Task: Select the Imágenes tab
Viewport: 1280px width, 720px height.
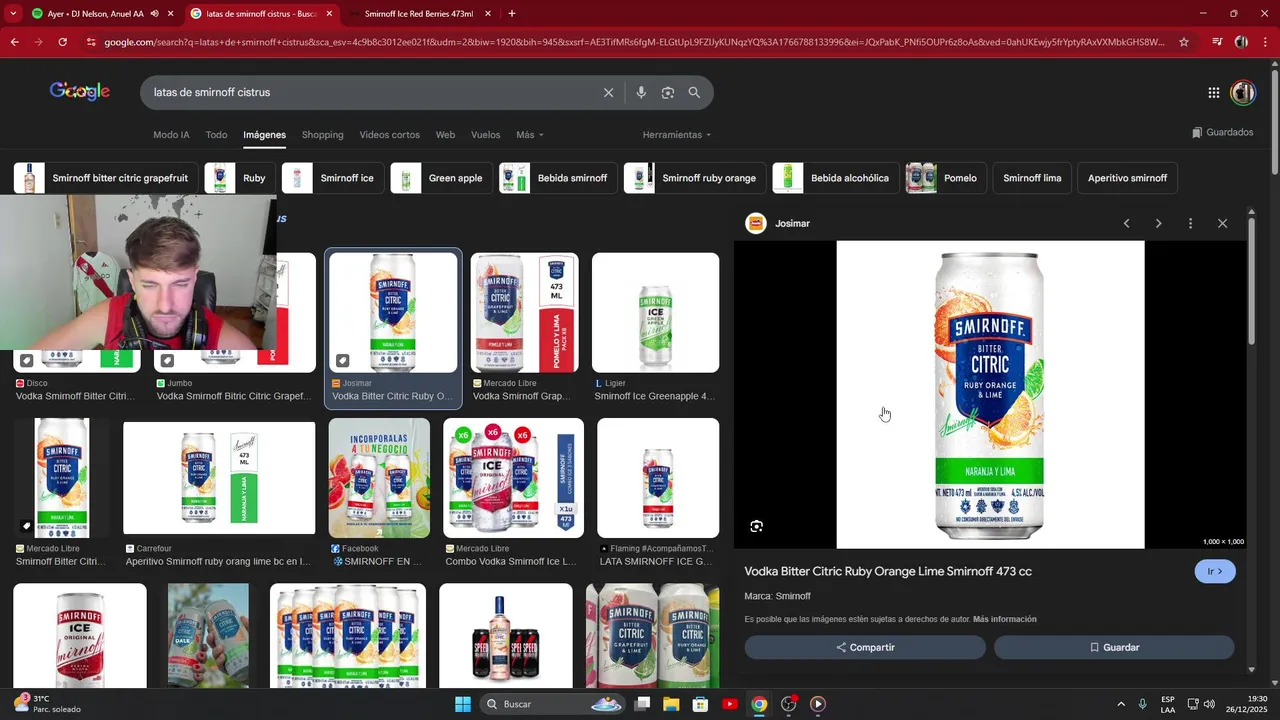Action: (264, 135)
